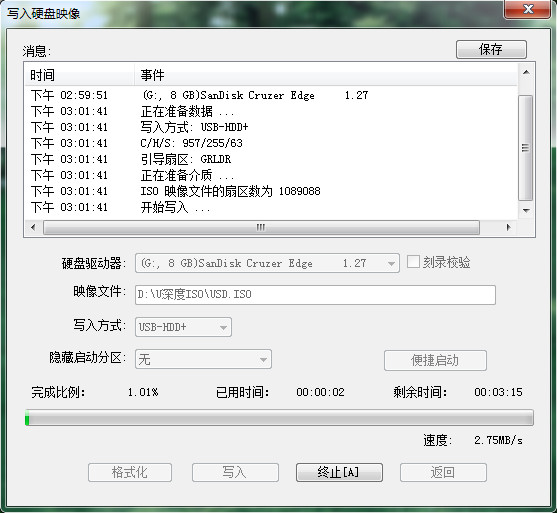Open the 隐藏启动分区 dropdown
Image resolution: width=557 pixels, height=513 pixels.
tap(203, 359)
